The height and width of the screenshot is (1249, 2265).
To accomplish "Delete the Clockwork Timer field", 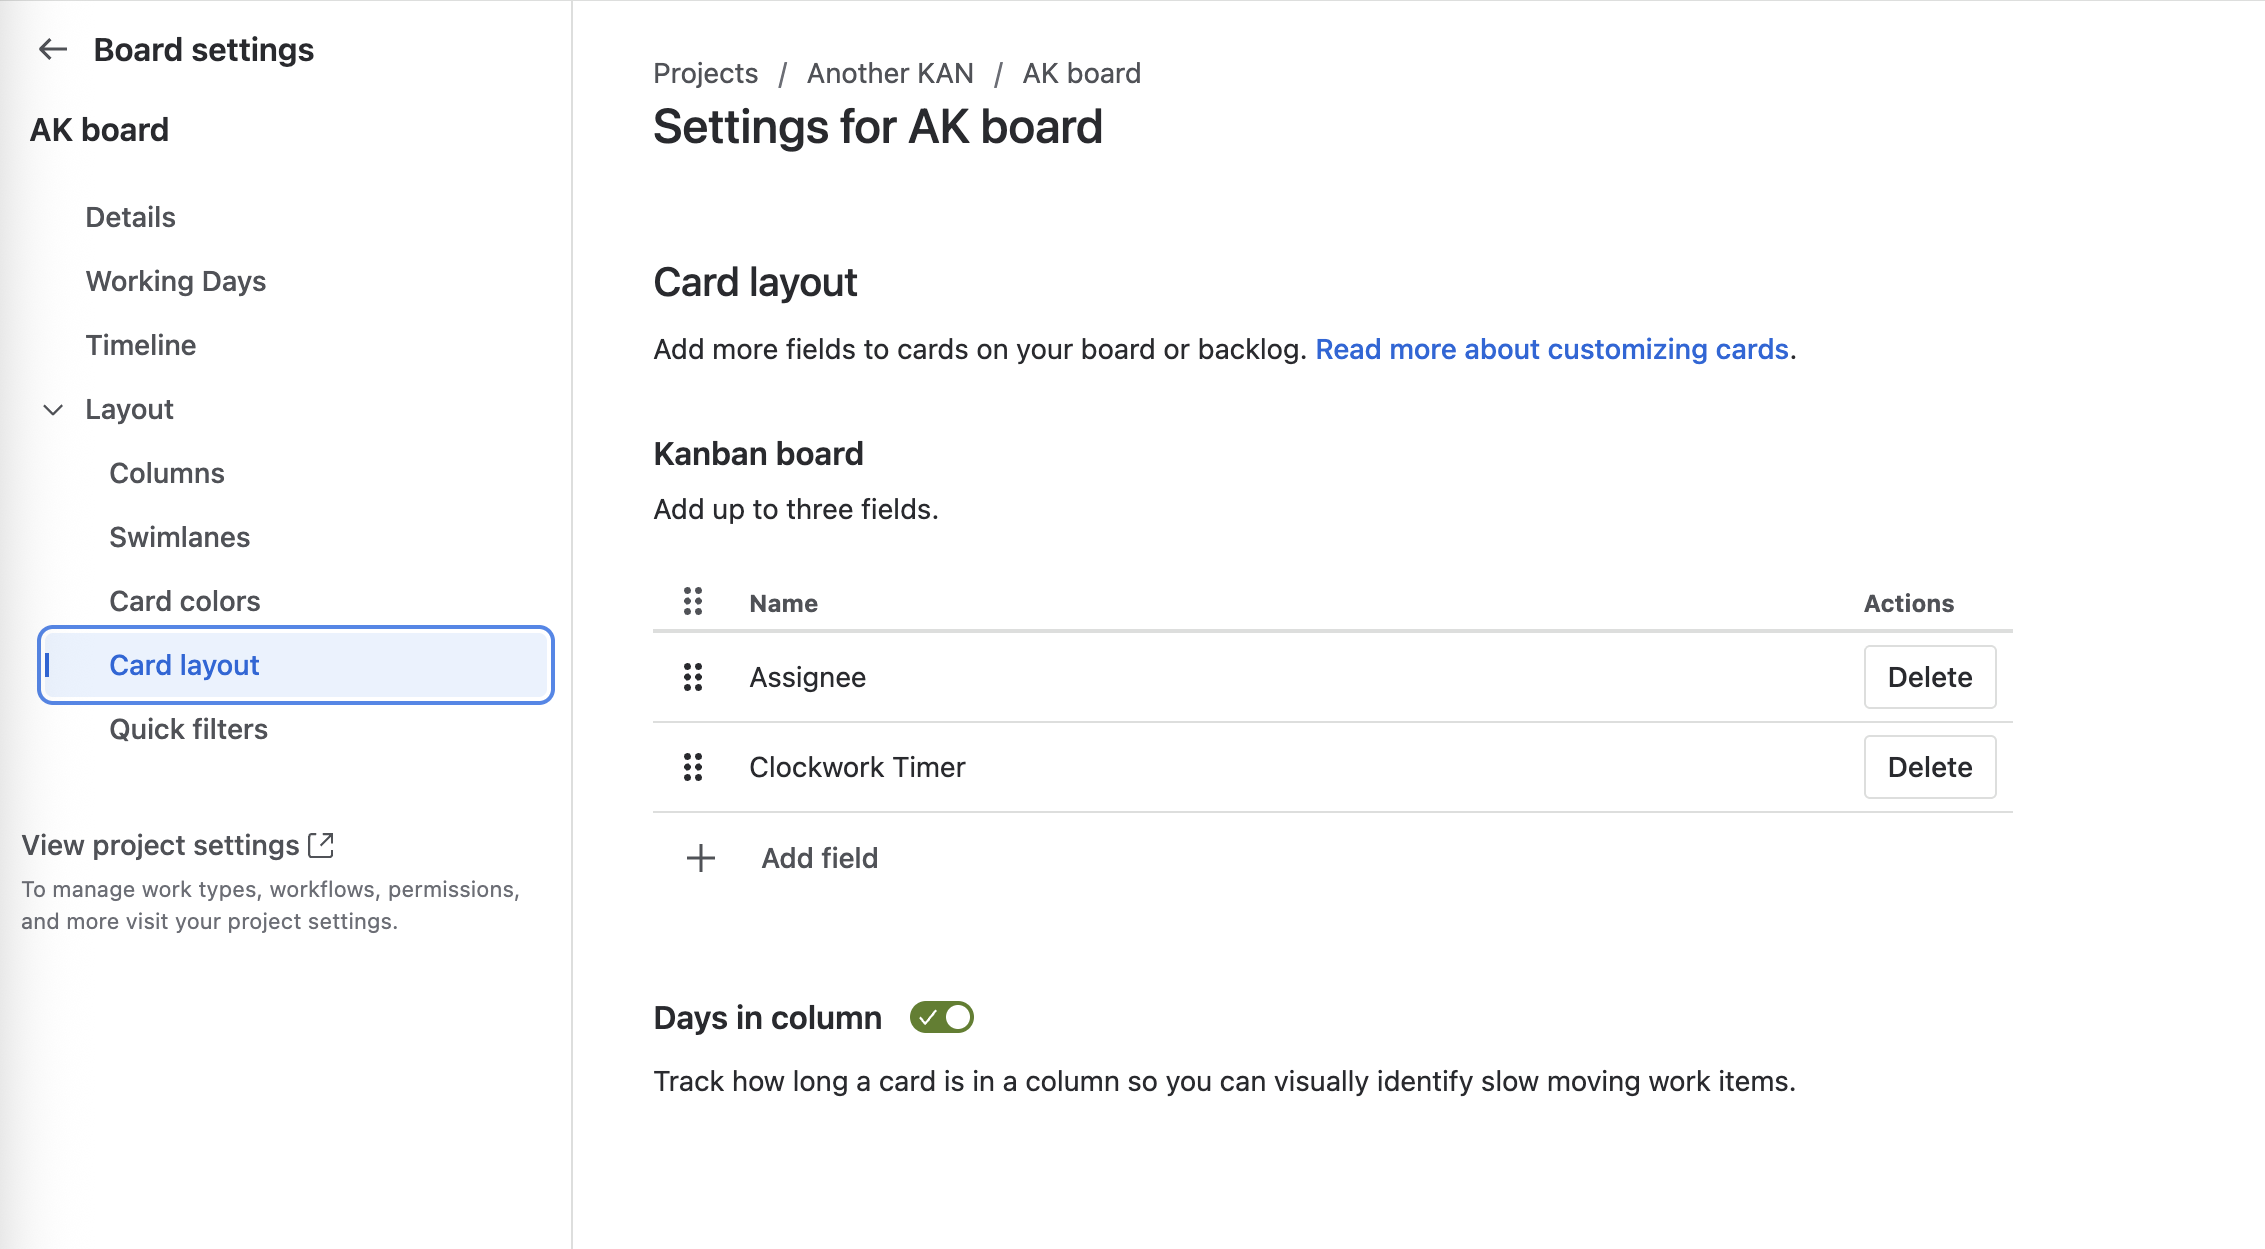I will tap(1929, 767).
